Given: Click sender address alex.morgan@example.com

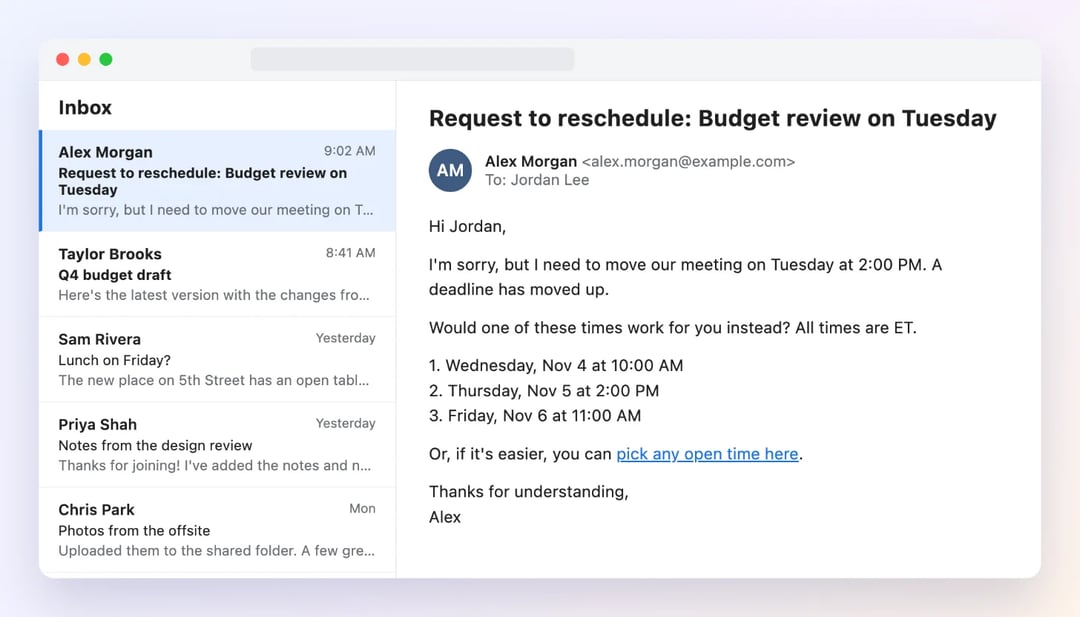Looking at the screenshot, I should [x=688, y=162].
